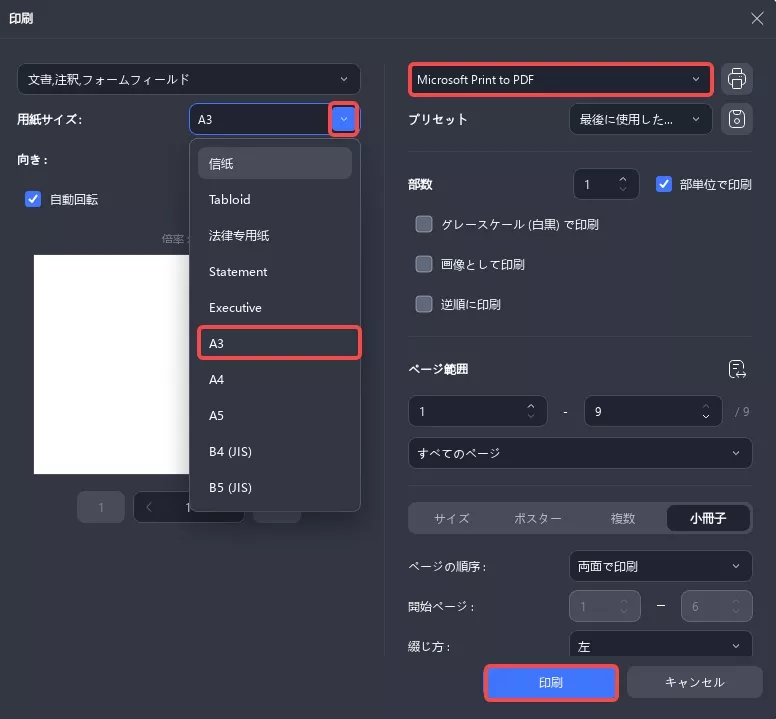
Task: Switch to ポスター tab
Action: [x=537, y=519]
